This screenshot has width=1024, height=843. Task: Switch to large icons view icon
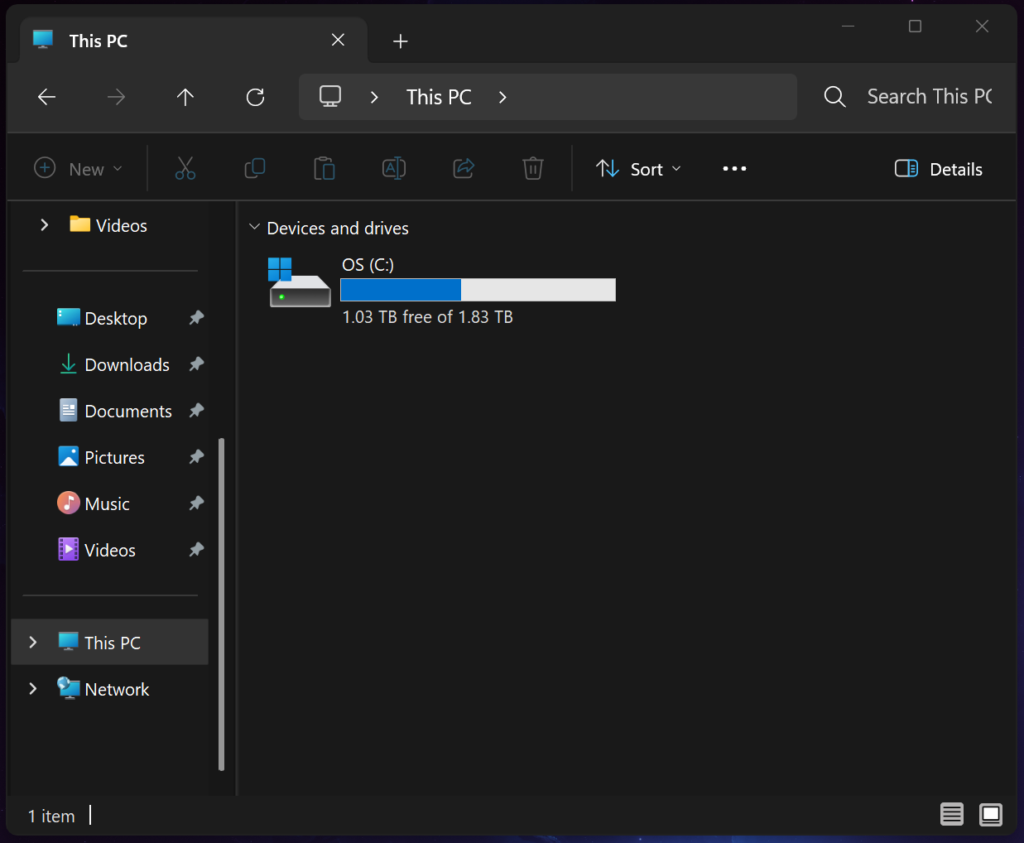(x=991, y=814)
